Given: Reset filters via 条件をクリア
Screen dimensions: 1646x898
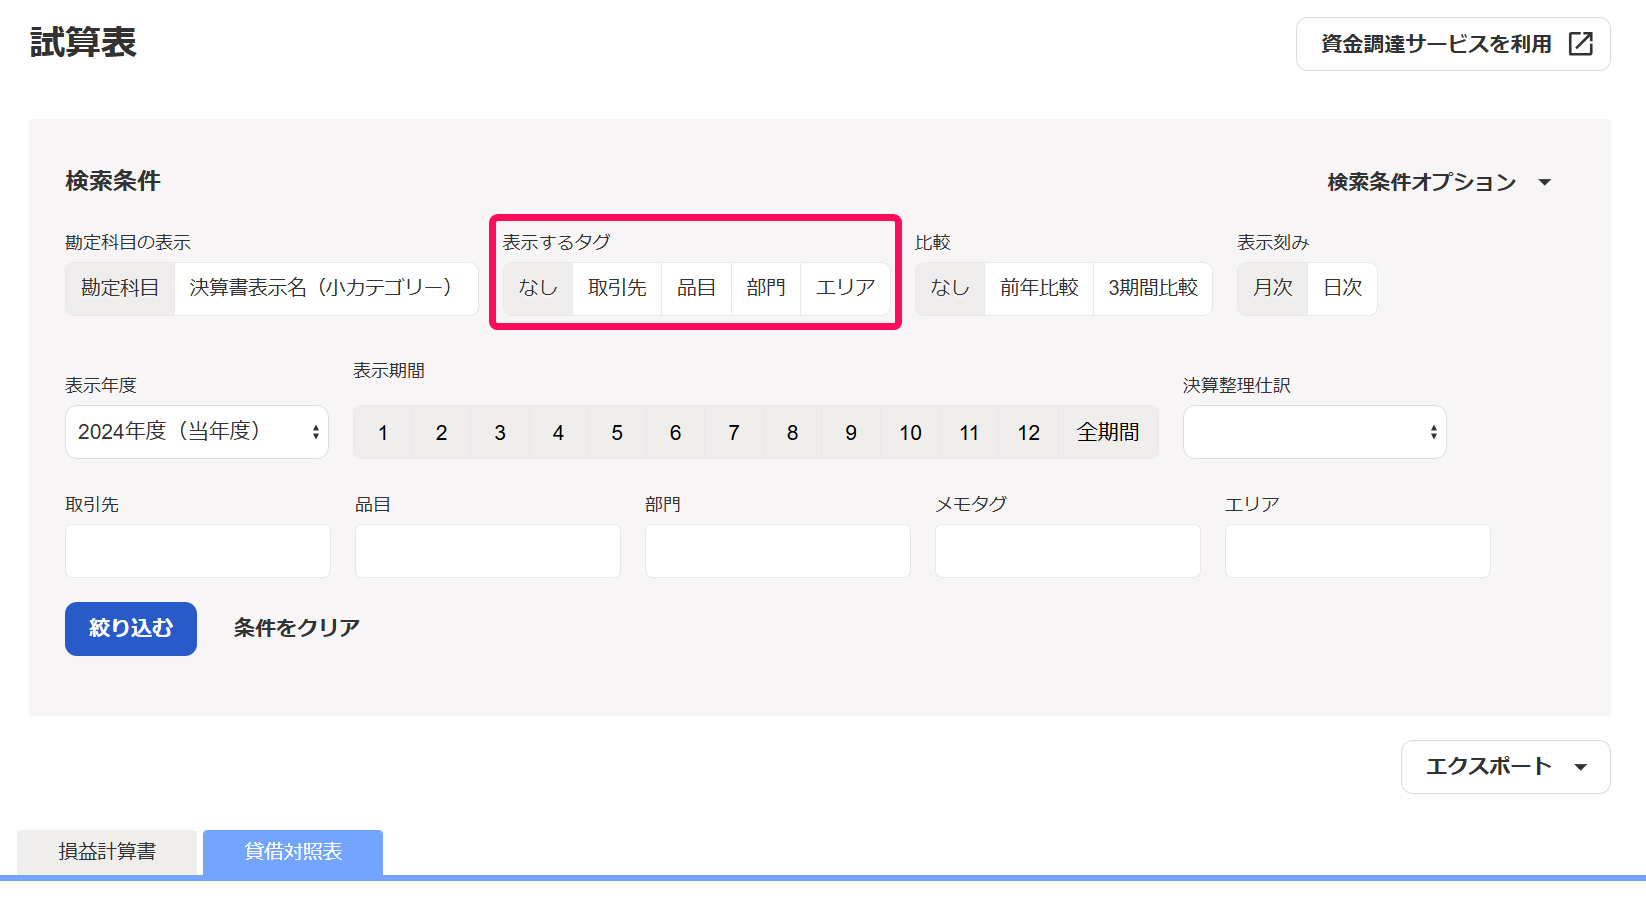Looking at the screenshot, I should coord(297,628).
